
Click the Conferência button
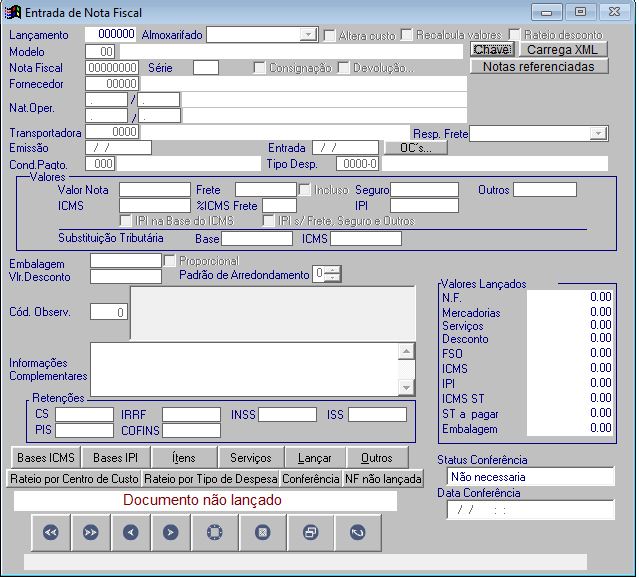coord(311,478)
